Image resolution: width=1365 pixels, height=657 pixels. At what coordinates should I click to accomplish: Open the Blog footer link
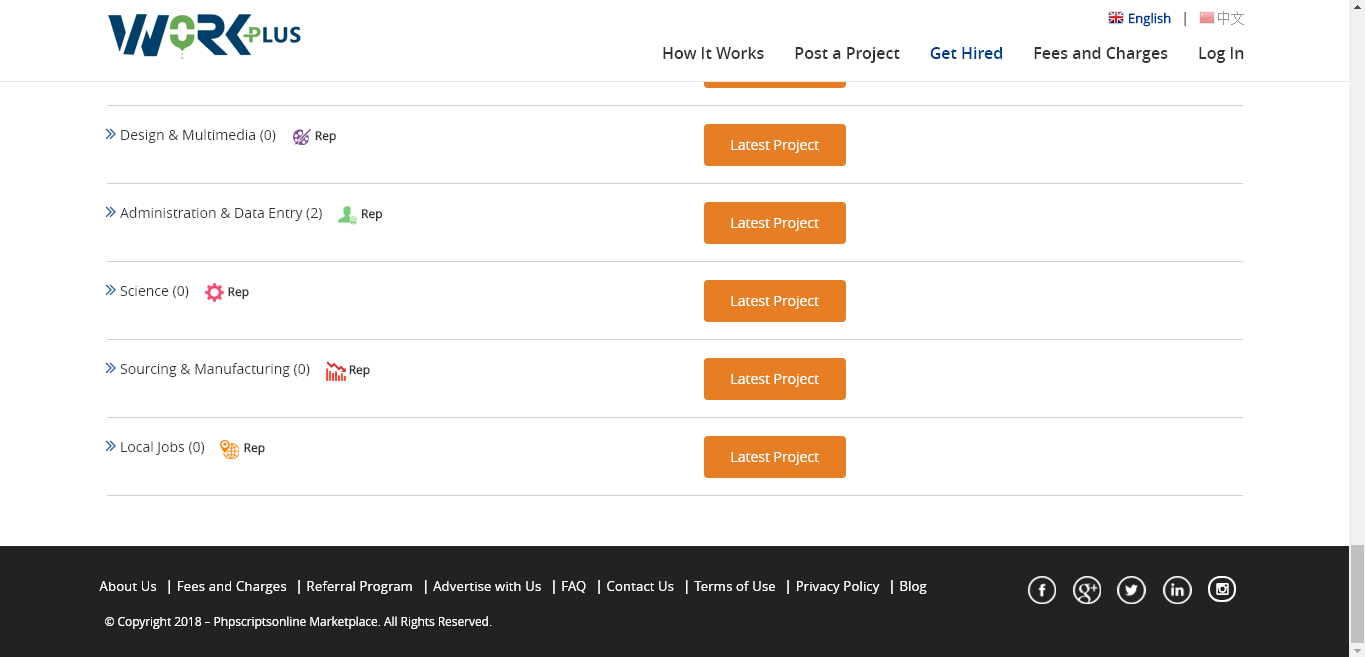[x=913, y=587]
